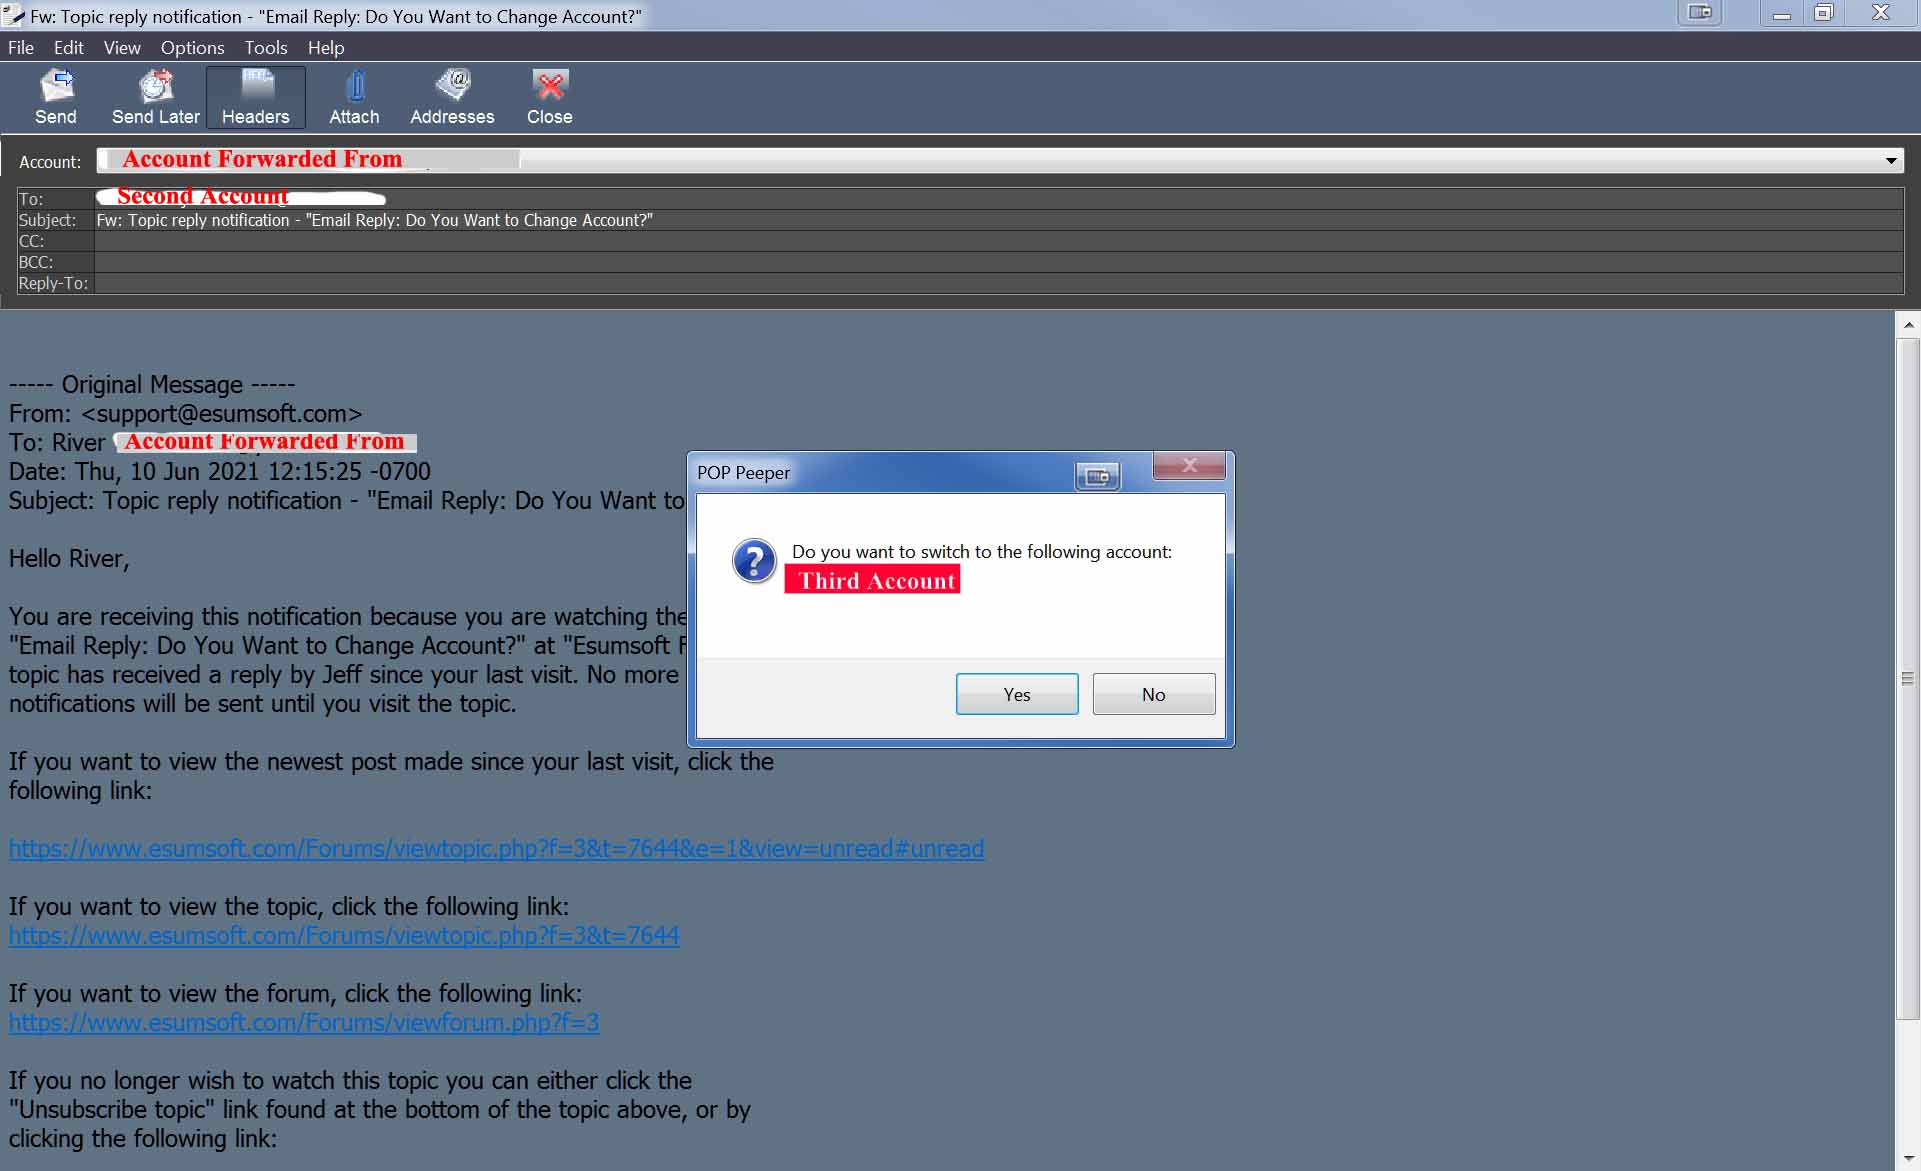
Task: Open the View menu
Action: [122, 47]
